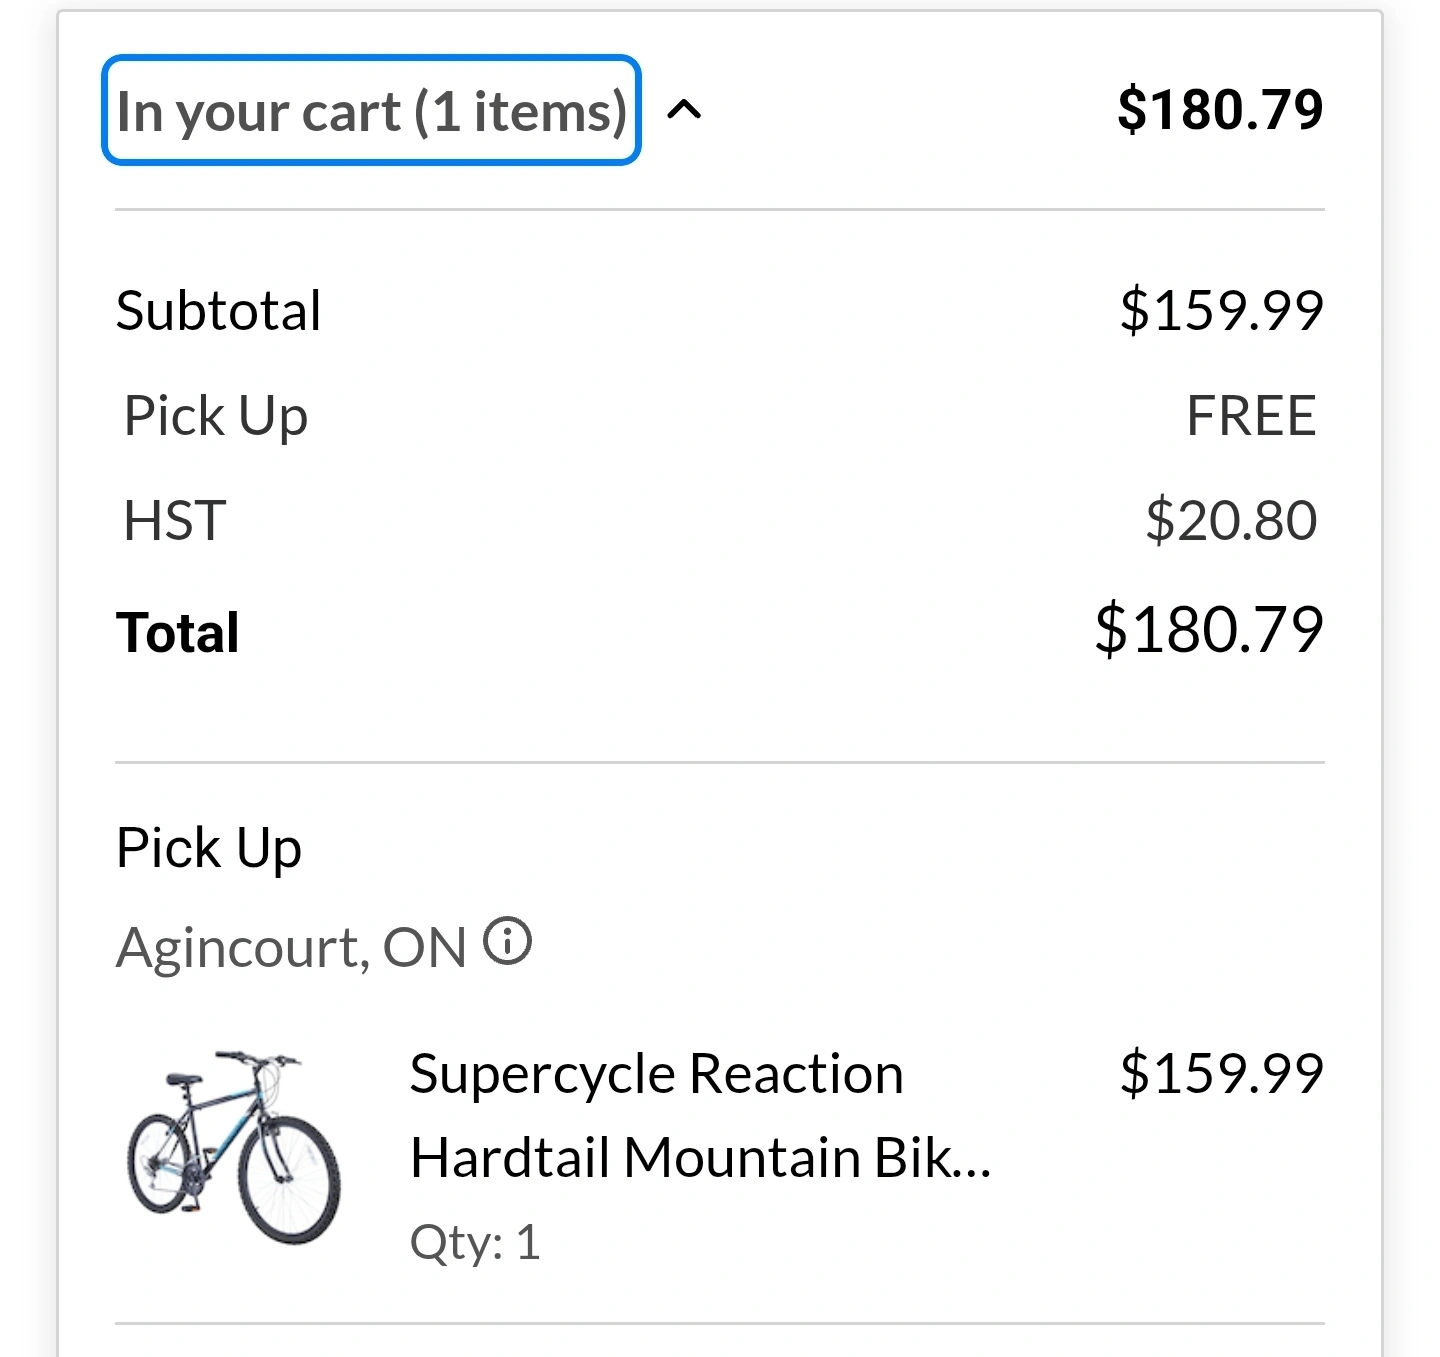Click the $20.80 HST amount
Viewport: 1440px width, 1357px height.
coord(1231,521)
